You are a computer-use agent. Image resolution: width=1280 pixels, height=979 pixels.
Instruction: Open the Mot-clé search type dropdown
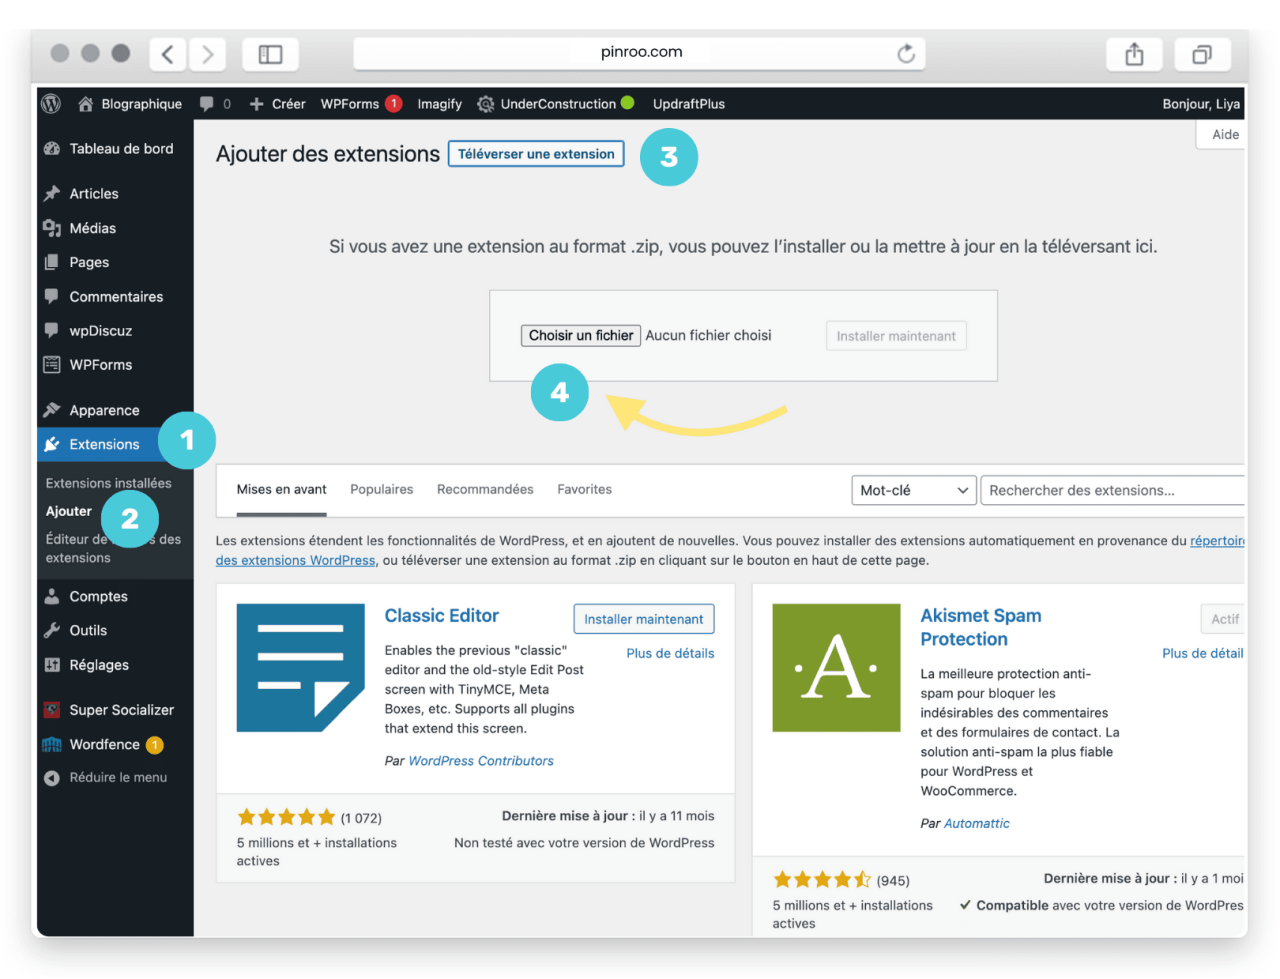tap(914, 491)
